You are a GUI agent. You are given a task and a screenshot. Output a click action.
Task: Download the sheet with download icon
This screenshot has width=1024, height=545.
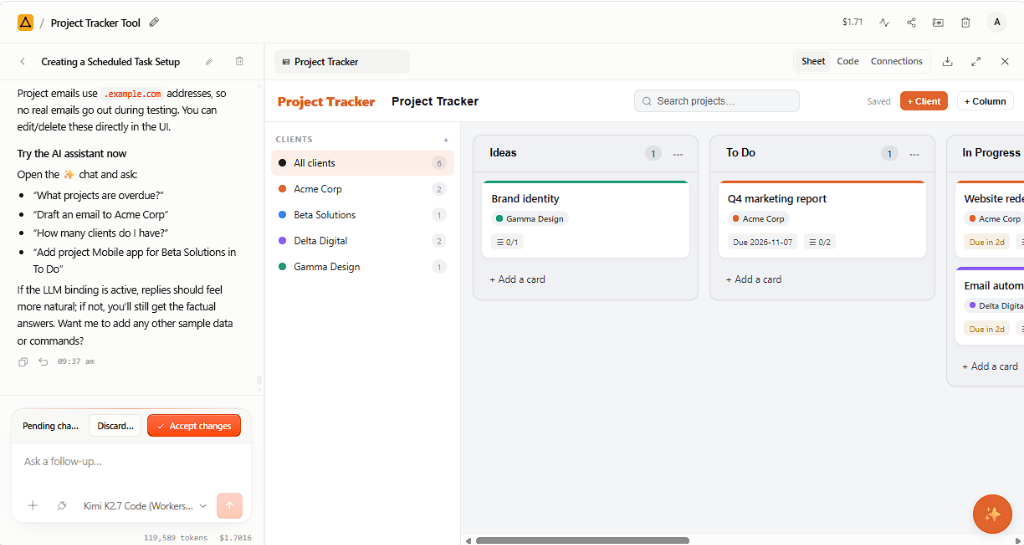(x=948, y=61)
